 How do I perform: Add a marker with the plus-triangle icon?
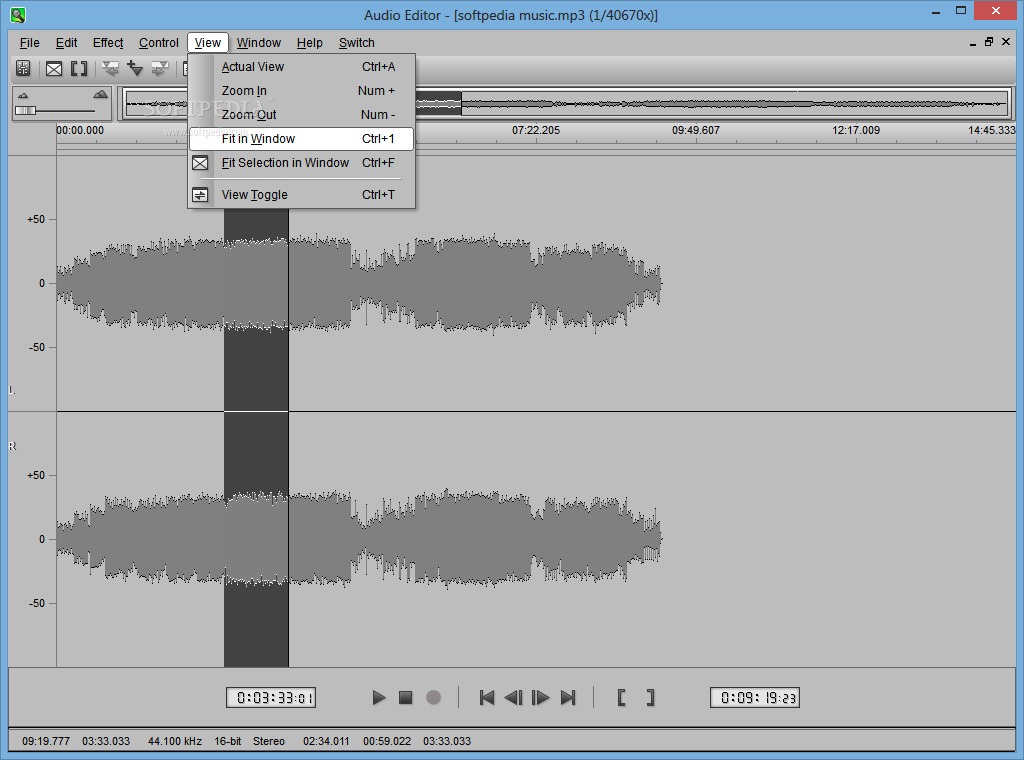(x=135, y=68)
